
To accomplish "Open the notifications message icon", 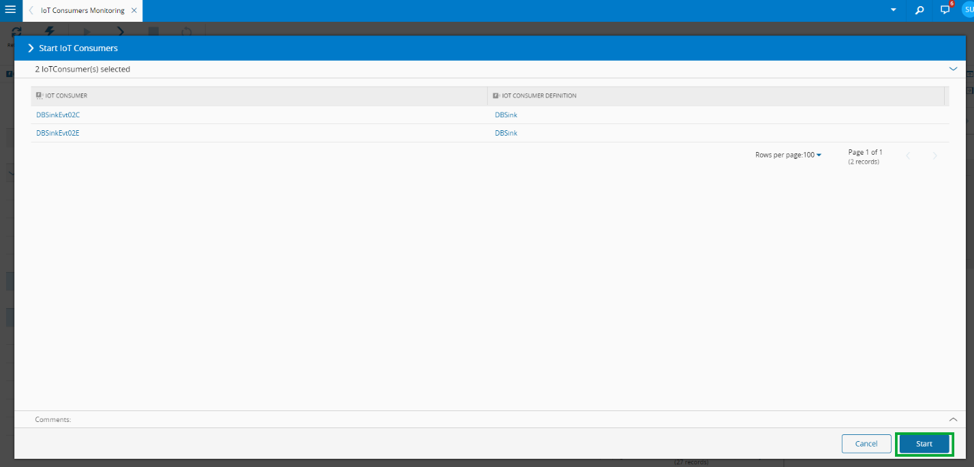I will point(945,10).
